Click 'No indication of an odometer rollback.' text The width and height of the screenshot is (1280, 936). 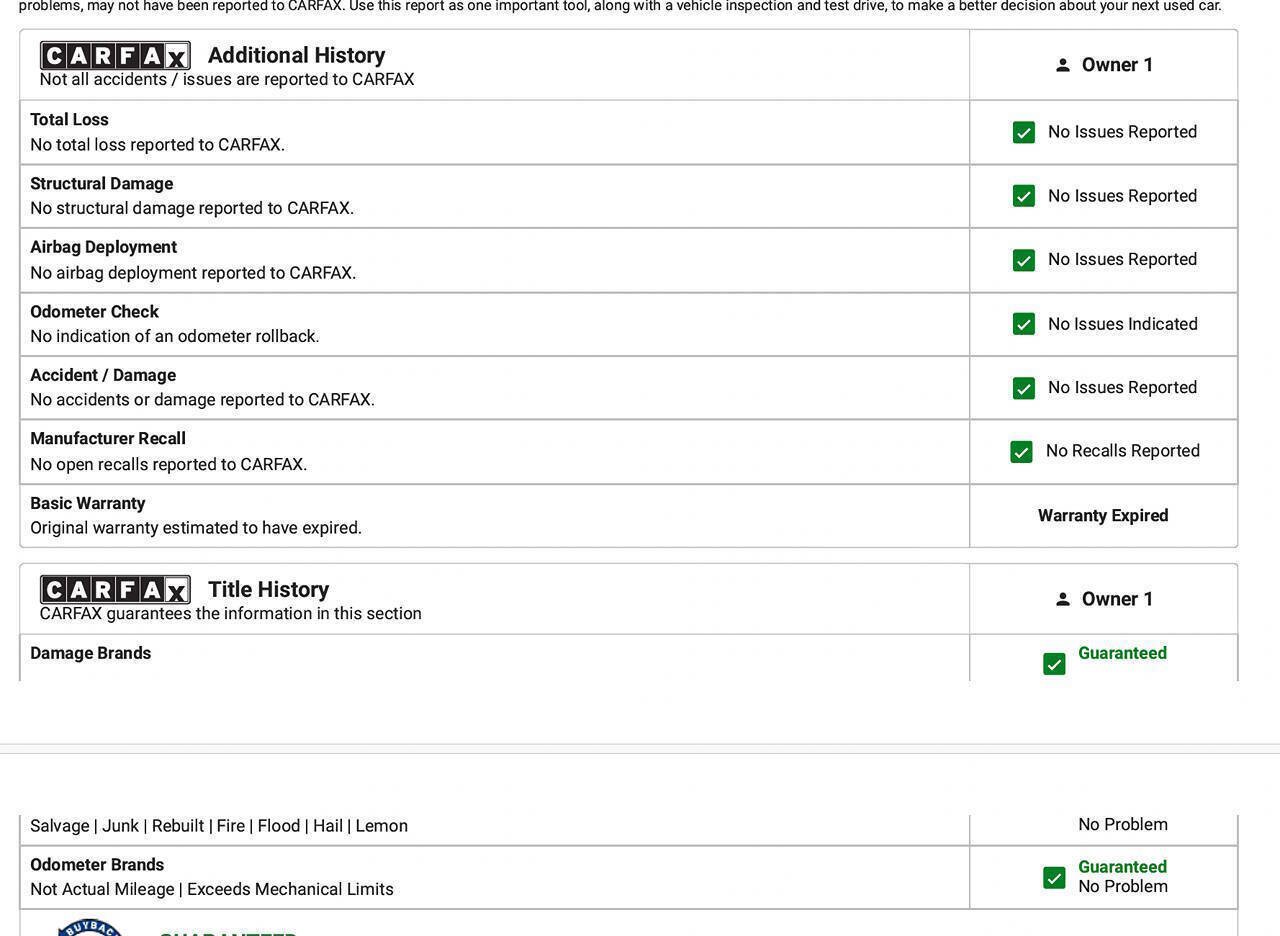coord(175,336)
